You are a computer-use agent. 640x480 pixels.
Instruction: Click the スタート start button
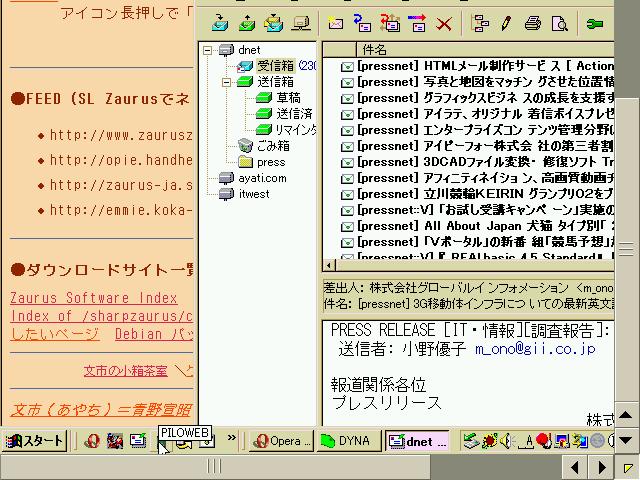34,441
